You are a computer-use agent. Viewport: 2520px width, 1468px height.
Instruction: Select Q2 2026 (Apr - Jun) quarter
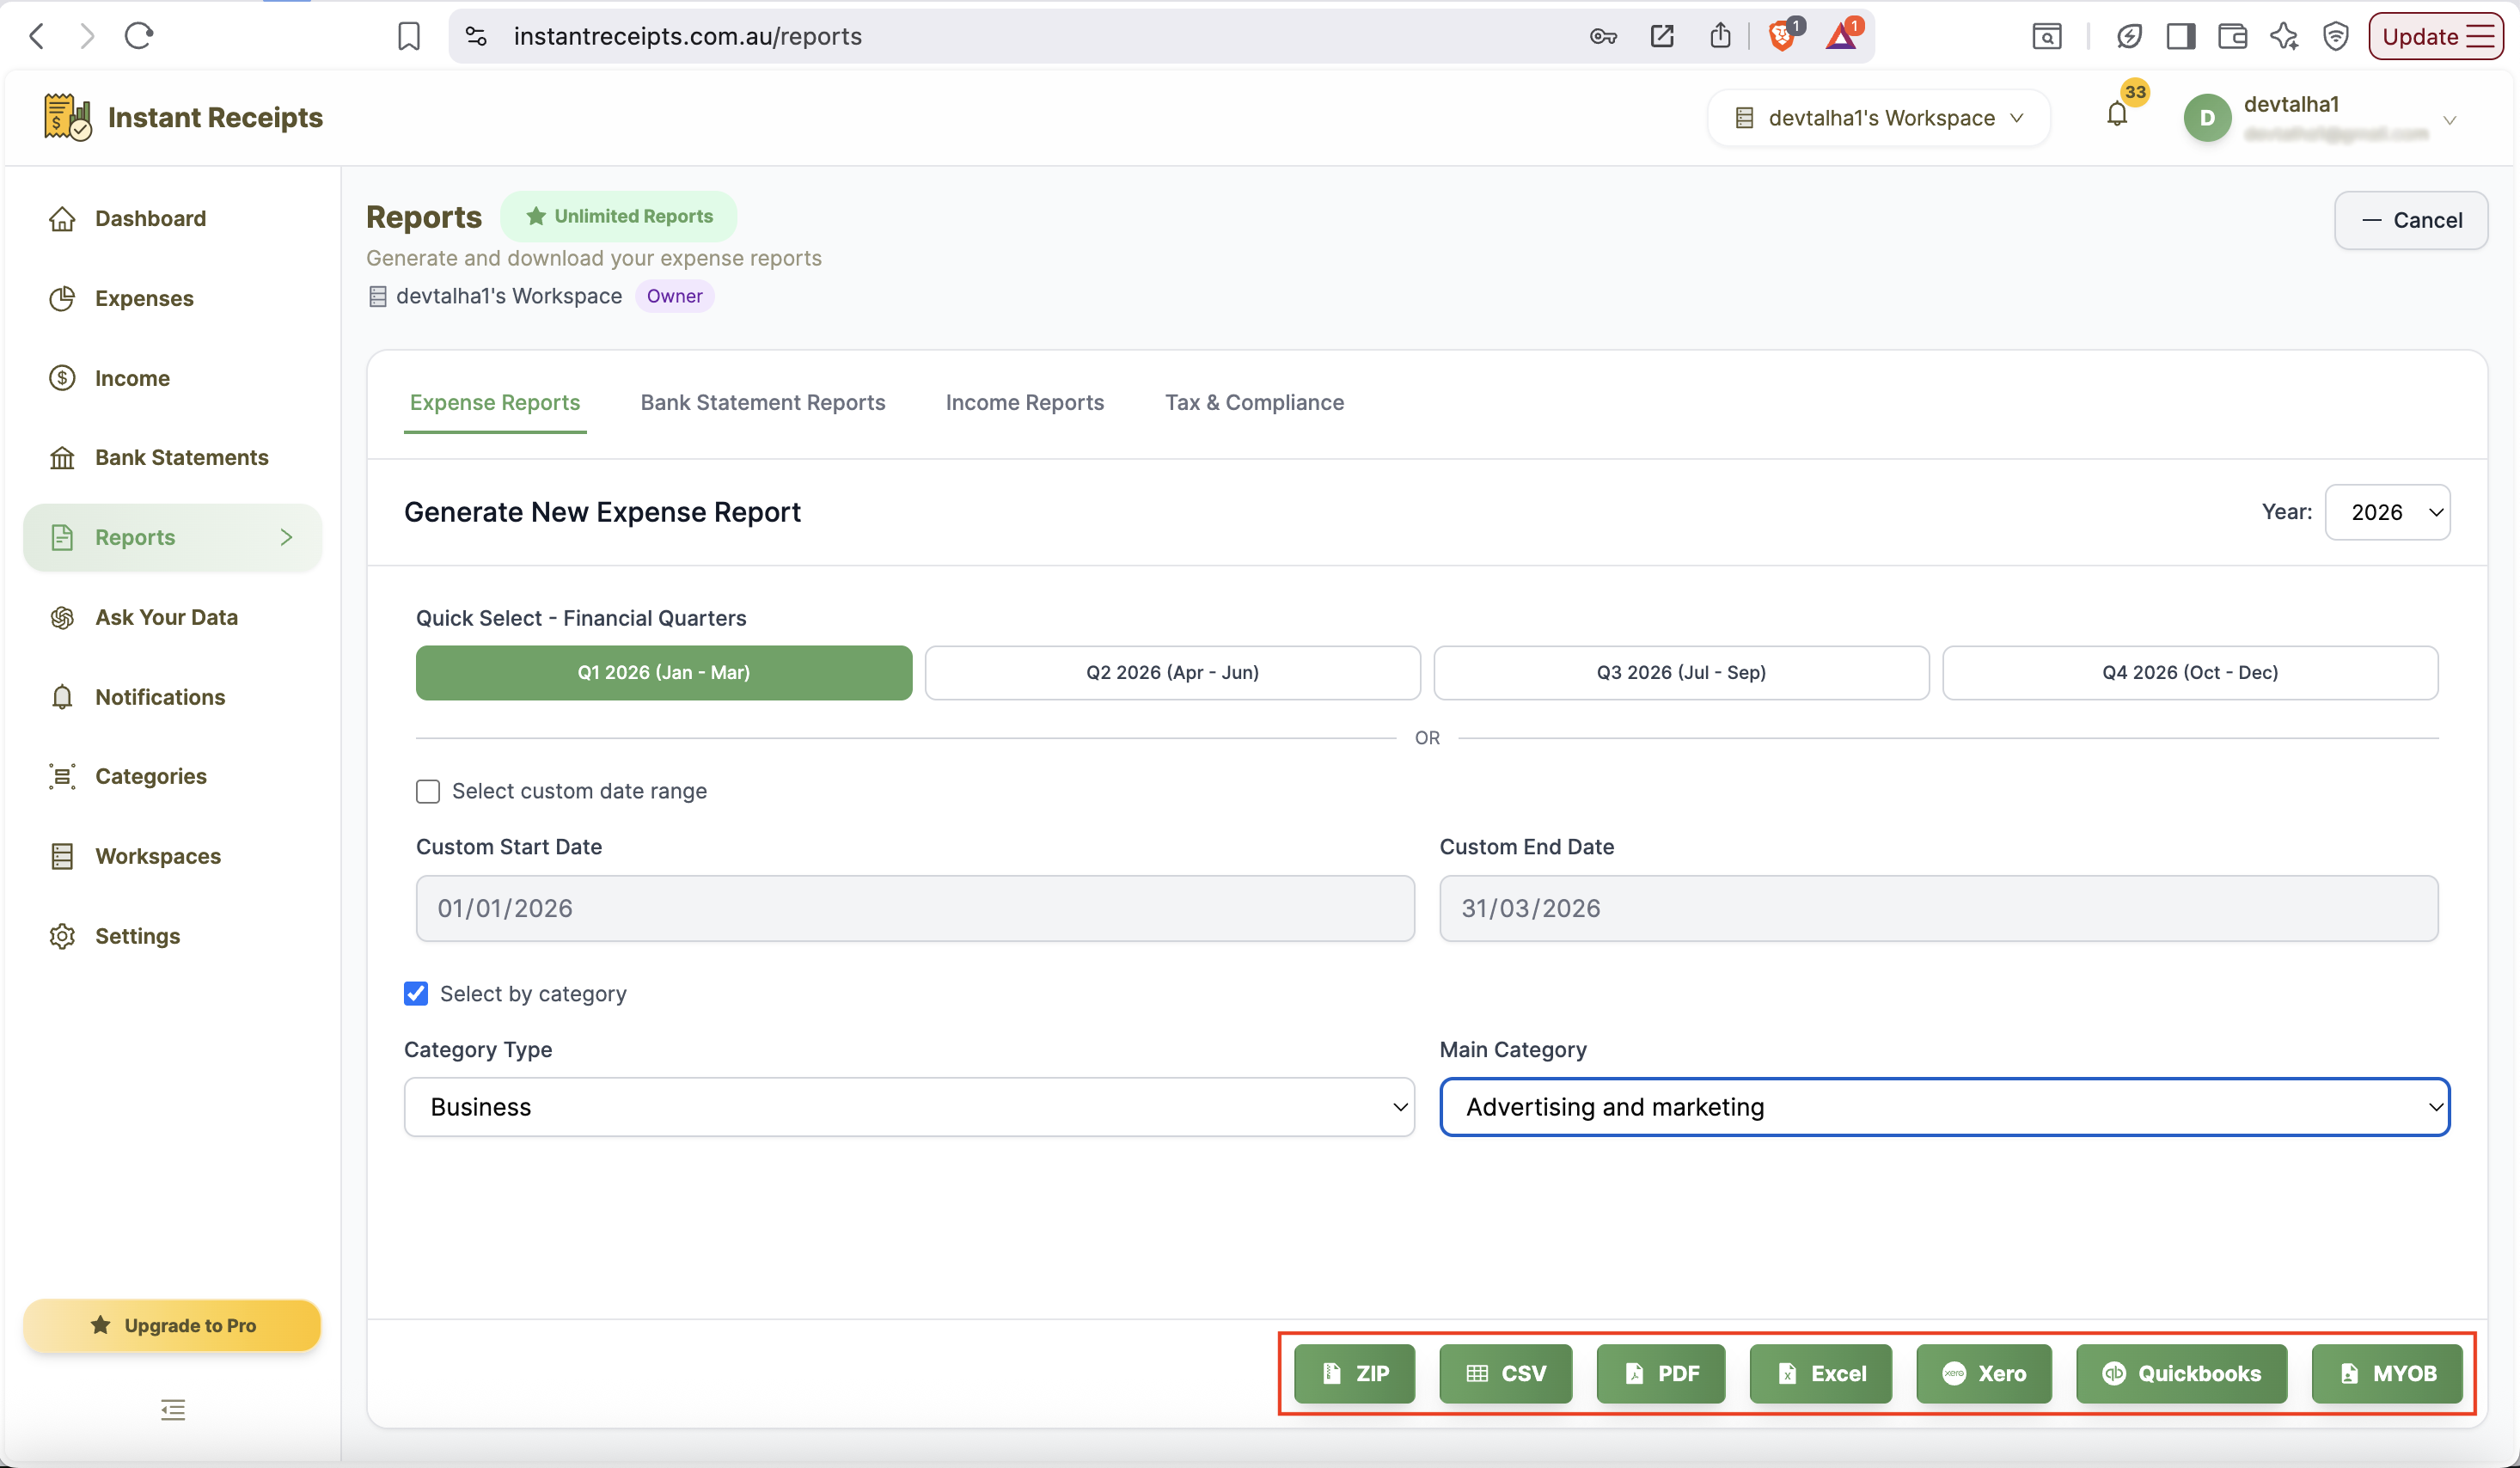coord(1173,672)
